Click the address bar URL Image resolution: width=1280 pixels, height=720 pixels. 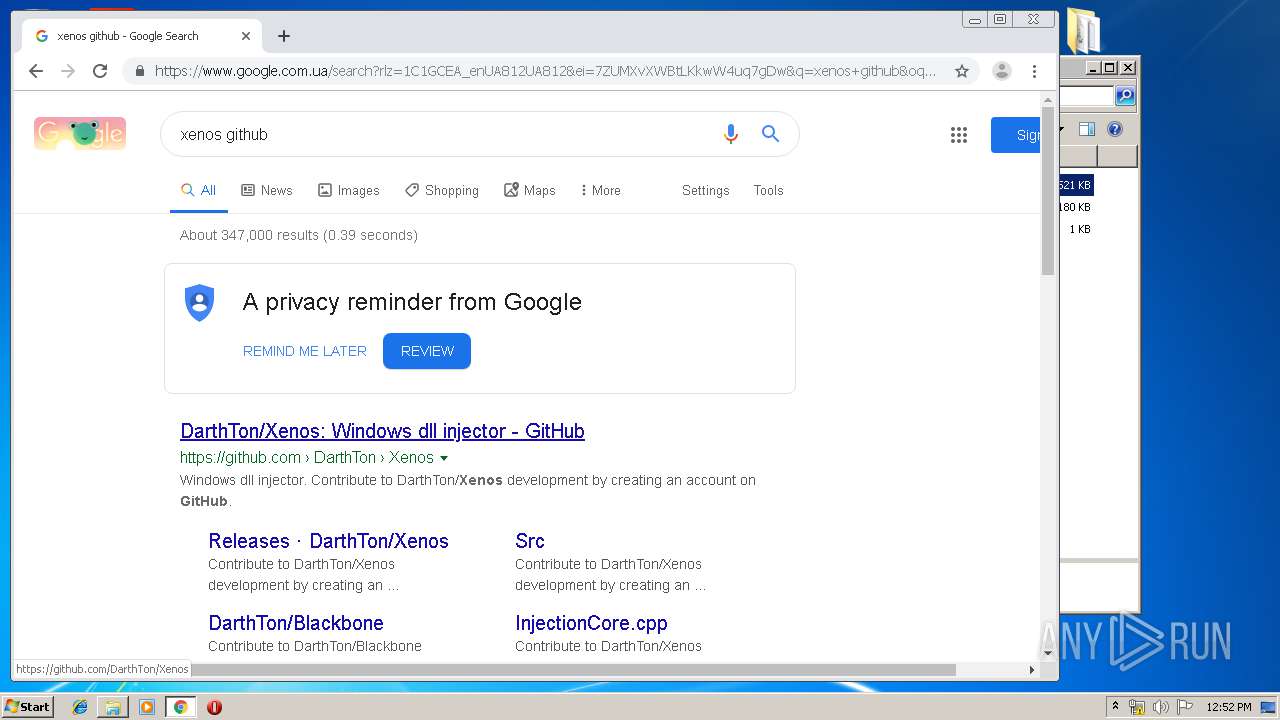click(545, 71)
